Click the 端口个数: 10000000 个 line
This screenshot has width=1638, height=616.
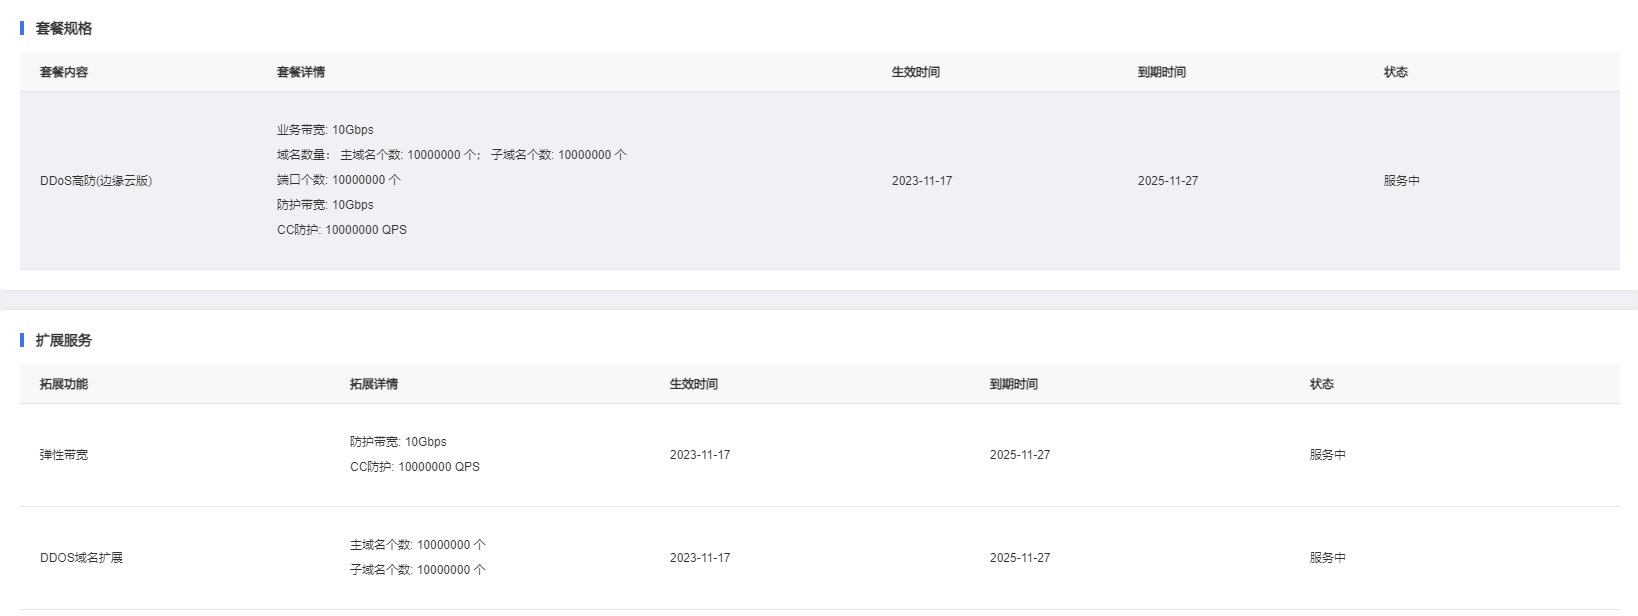pos(339,180)
